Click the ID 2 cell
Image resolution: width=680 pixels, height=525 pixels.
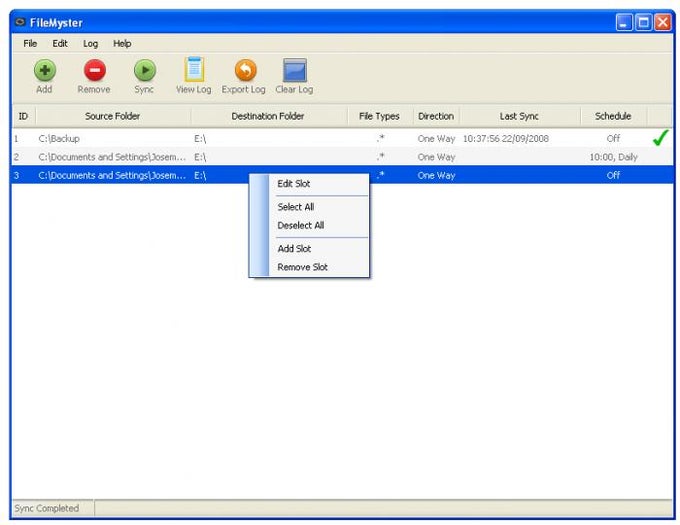pyautogui.click(x=16, y=157)
